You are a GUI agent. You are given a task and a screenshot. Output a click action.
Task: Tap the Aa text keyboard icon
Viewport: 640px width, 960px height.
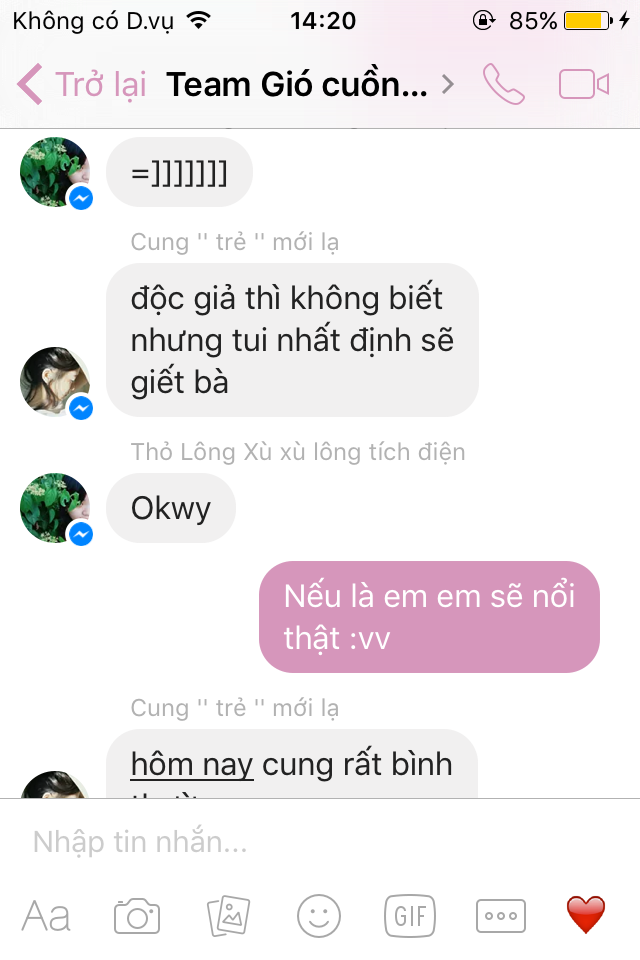tap(46, 917)
